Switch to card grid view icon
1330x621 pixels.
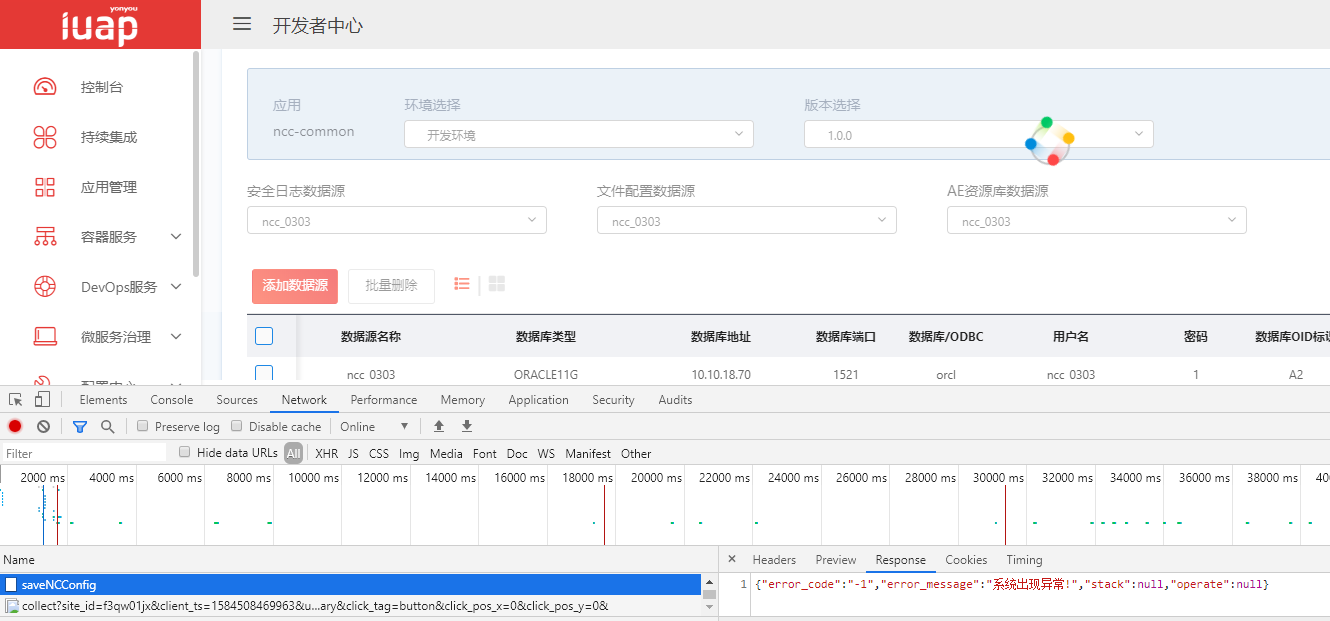click(x=497, y=284)
